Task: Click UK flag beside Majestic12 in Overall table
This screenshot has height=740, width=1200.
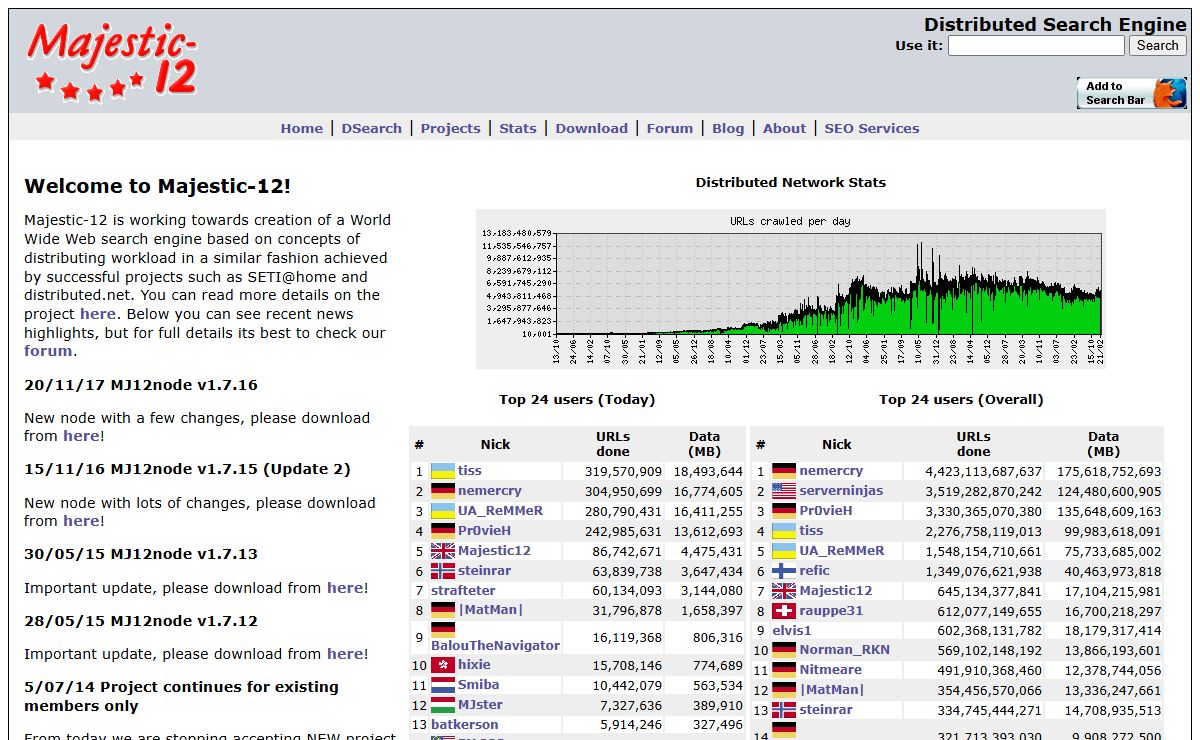Action: [x=784, y=591]
